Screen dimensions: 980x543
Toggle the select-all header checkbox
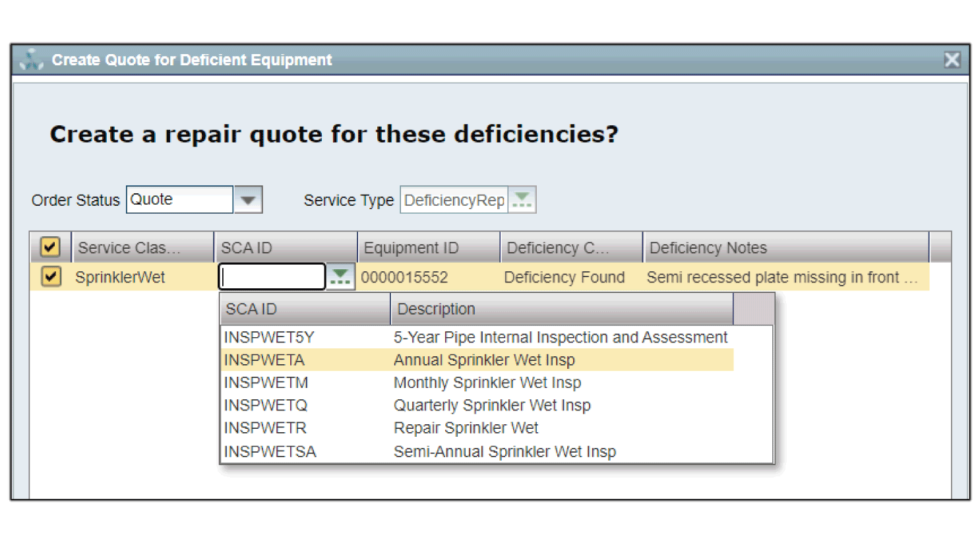pos(50,247)
